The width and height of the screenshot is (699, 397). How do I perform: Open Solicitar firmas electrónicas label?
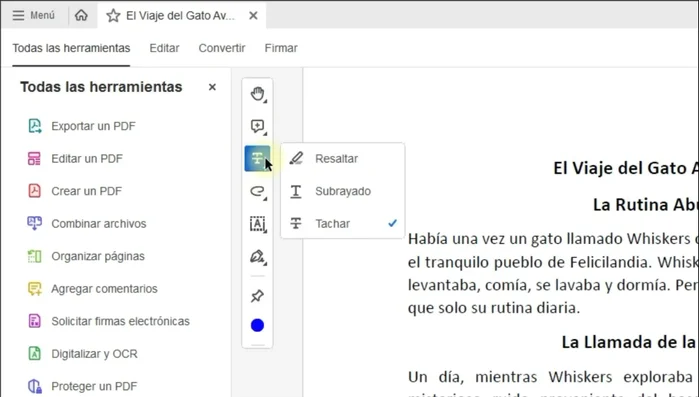(x=120, y=321)
